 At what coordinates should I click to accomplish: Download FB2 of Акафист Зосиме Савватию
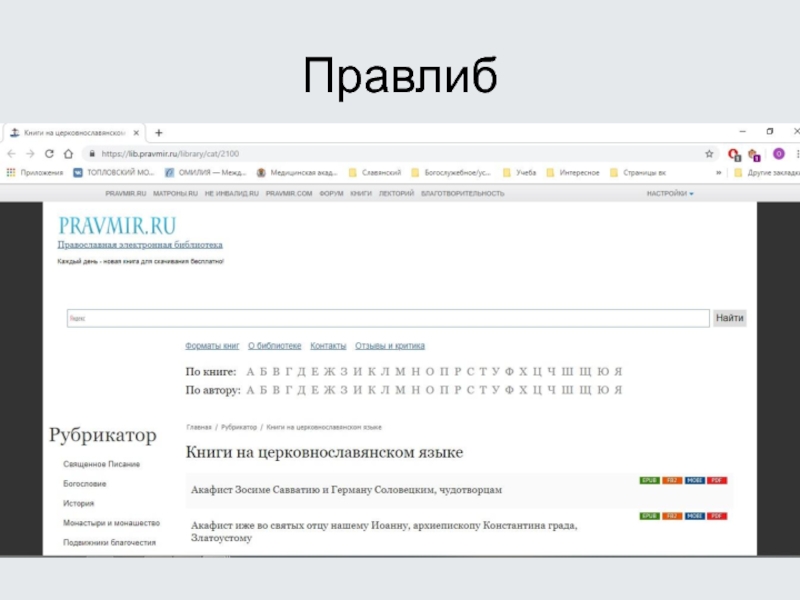[672, 481]
